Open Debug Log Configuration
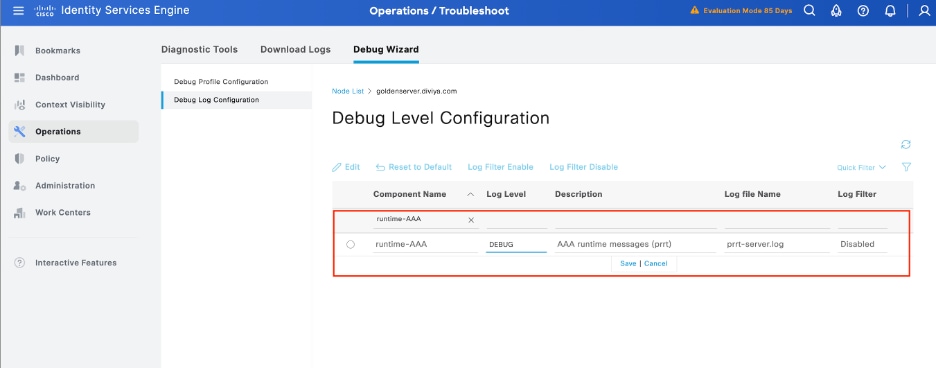 216,100
